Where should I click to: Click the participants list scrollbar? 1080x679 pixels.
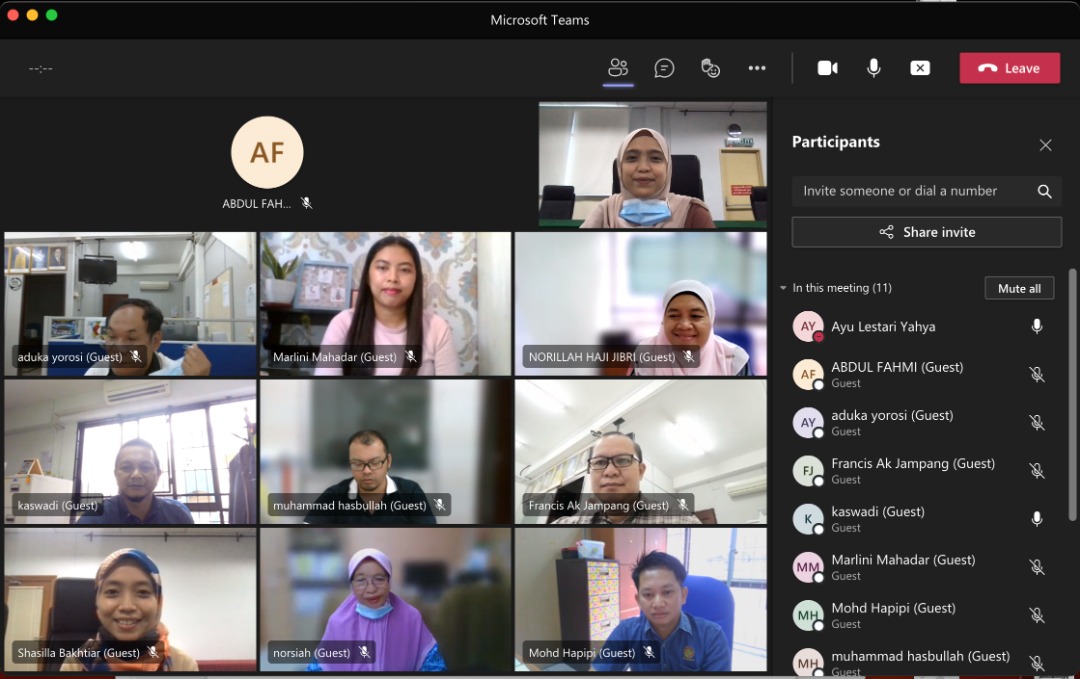click(x=1072, y=395)
